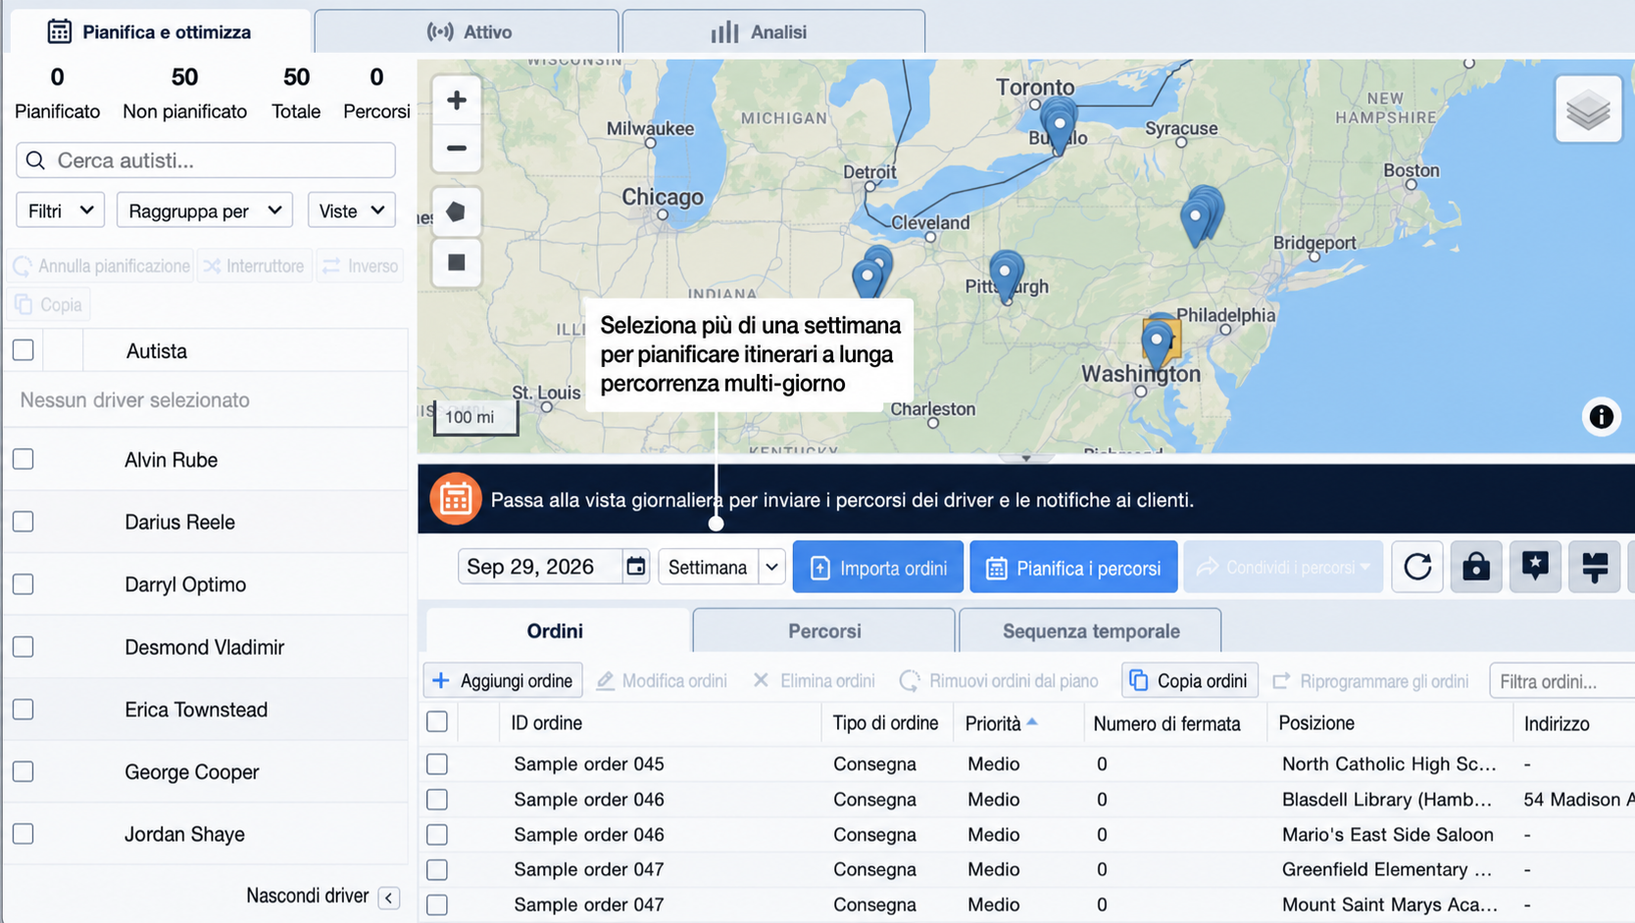Screen dimensions: 1635x923
Task: Switch to the Percorsi tab
Action: [x=824, y=631]
